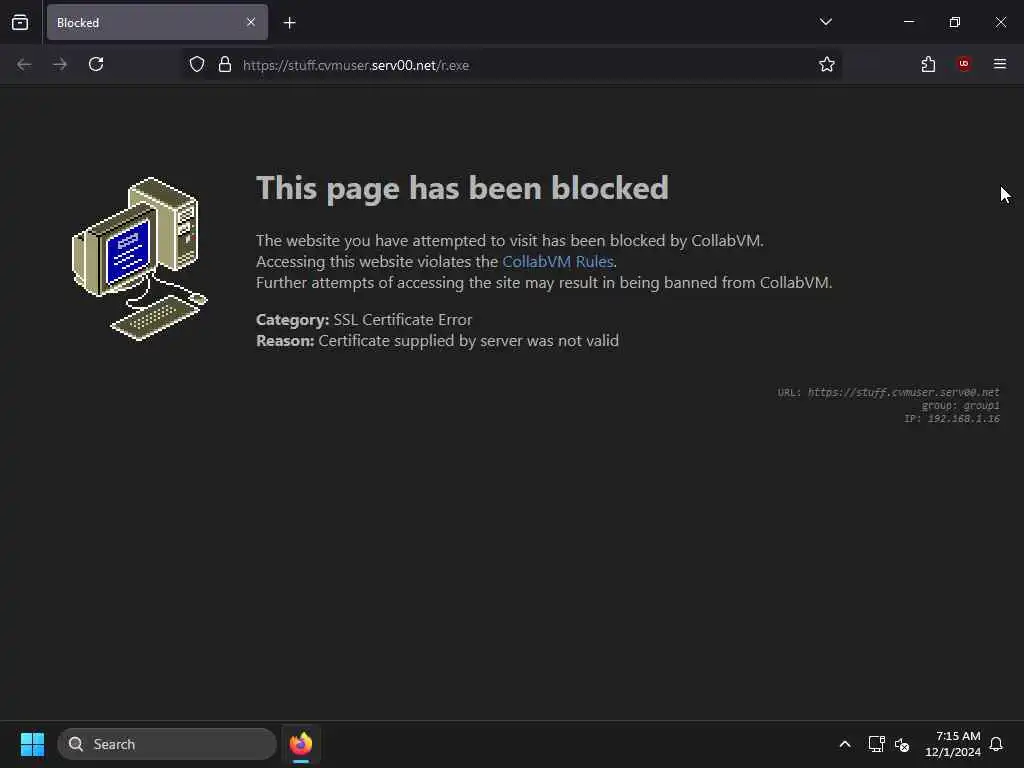Viewport: 1024px width, 768px height.
Task: View site security padlock info
Action: click(x=225, y=64)
